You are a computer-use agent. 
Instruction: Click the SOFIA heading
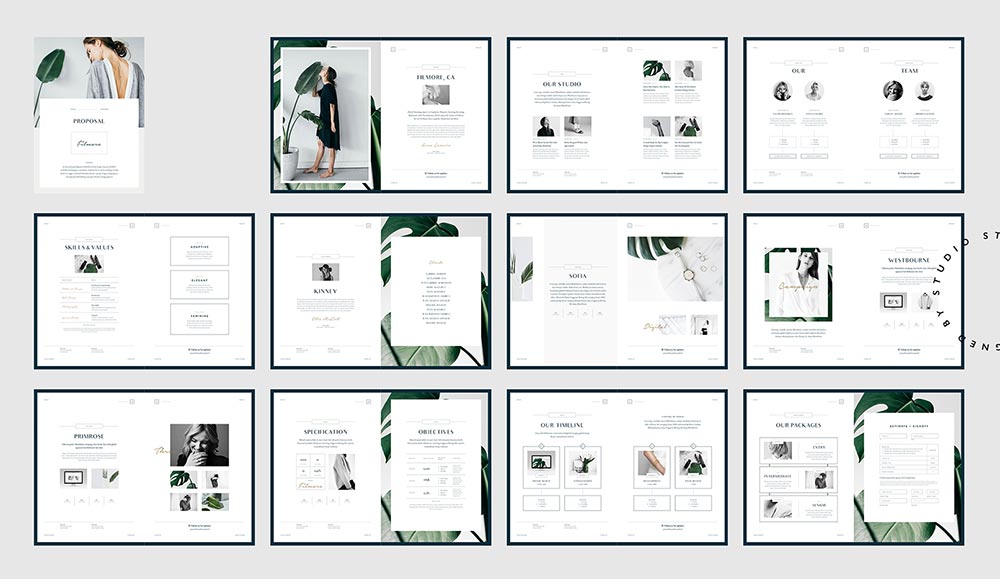tap(578, 276)
